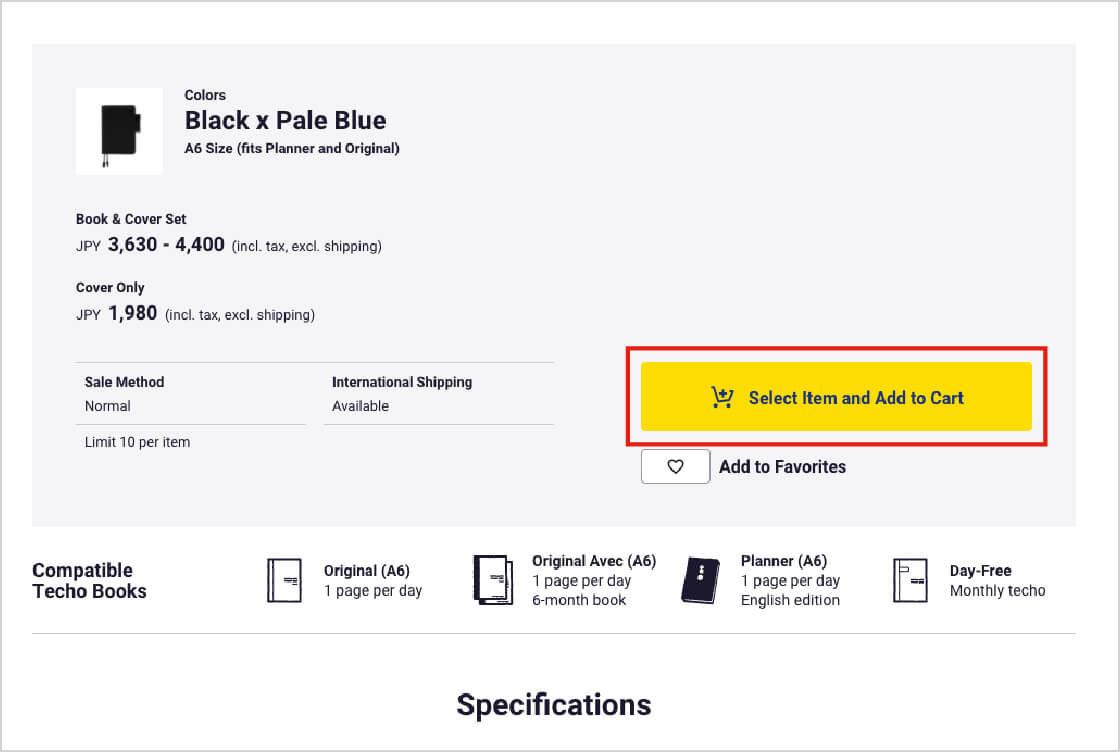Screen dimensions: 1120x752
Task: Select the Original (A6) label text
Action: 366,571
